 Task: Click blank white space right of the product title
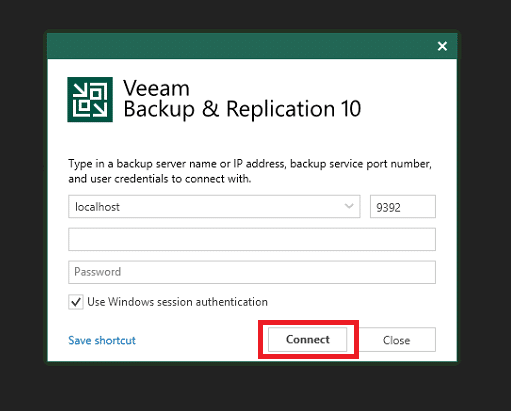pos(407,100)
